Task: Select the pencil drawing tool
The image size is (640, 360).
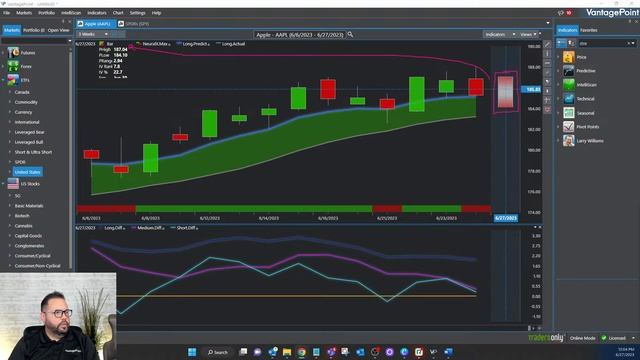Action: coord(547,44)
